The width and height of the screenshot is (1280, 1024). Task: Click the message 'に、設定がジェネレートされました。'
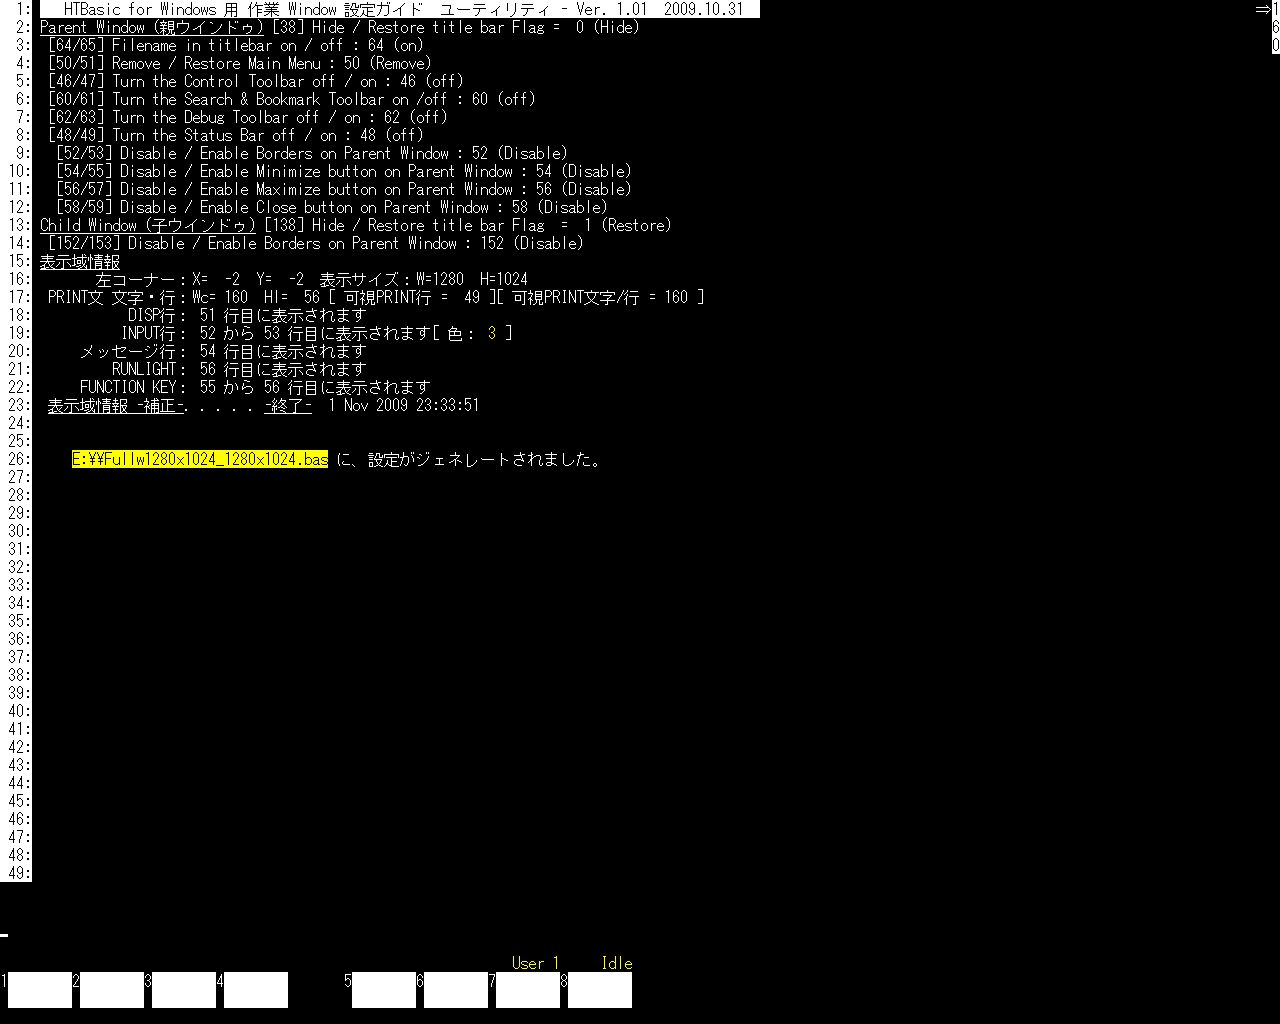[468, 459]
